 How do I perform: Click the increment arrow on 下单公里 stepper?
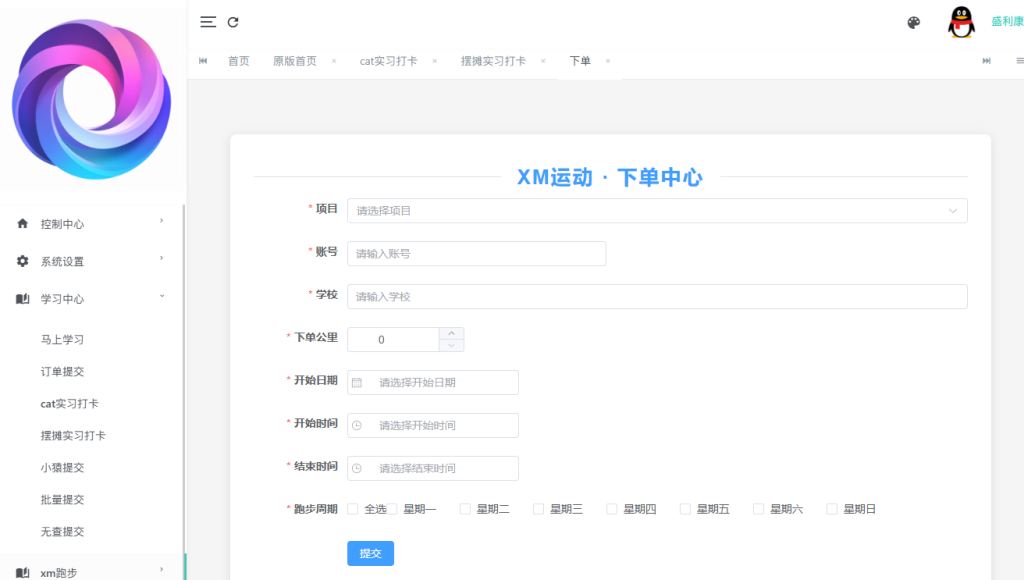pyautogui.click(x=451, y=333)
